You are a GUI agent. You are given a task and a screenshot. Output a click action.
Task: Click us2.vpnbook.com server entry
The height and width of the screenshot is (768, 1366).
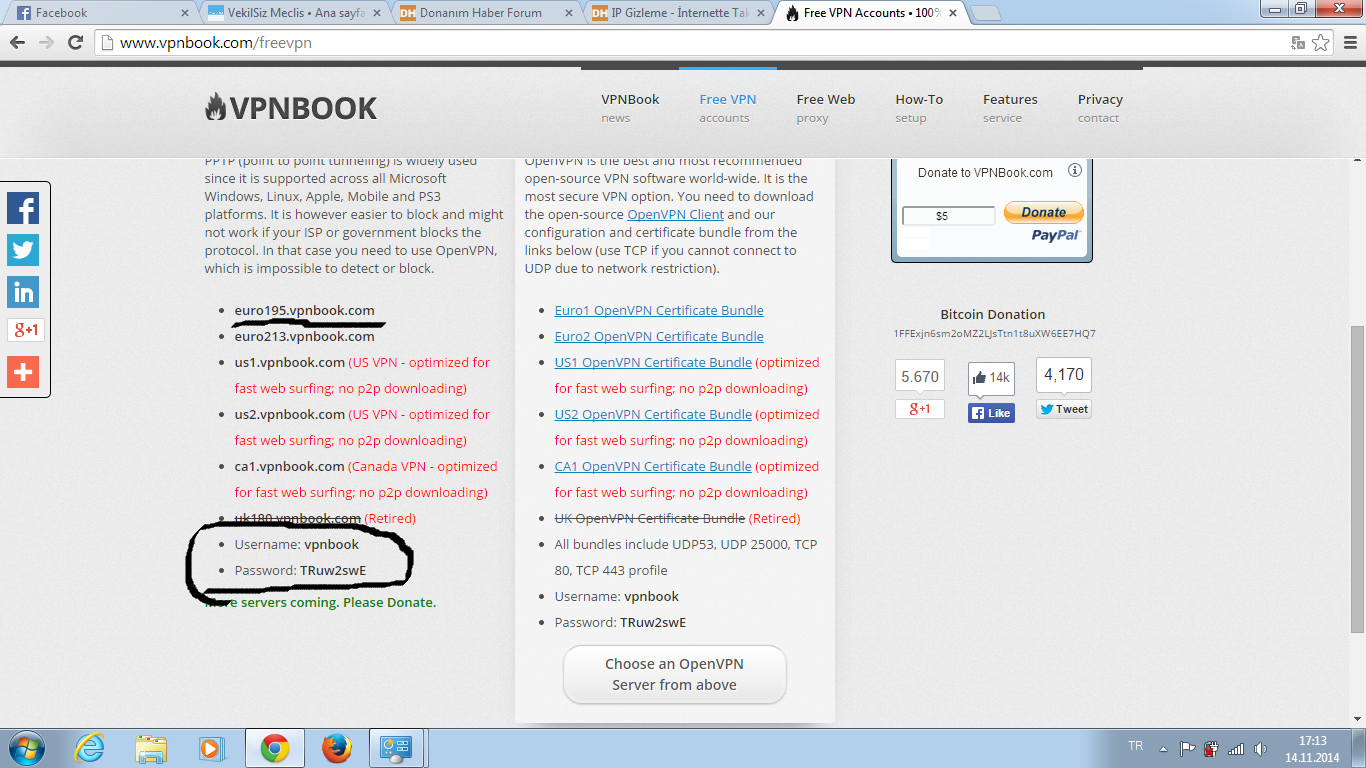click(x=290, y=414)
